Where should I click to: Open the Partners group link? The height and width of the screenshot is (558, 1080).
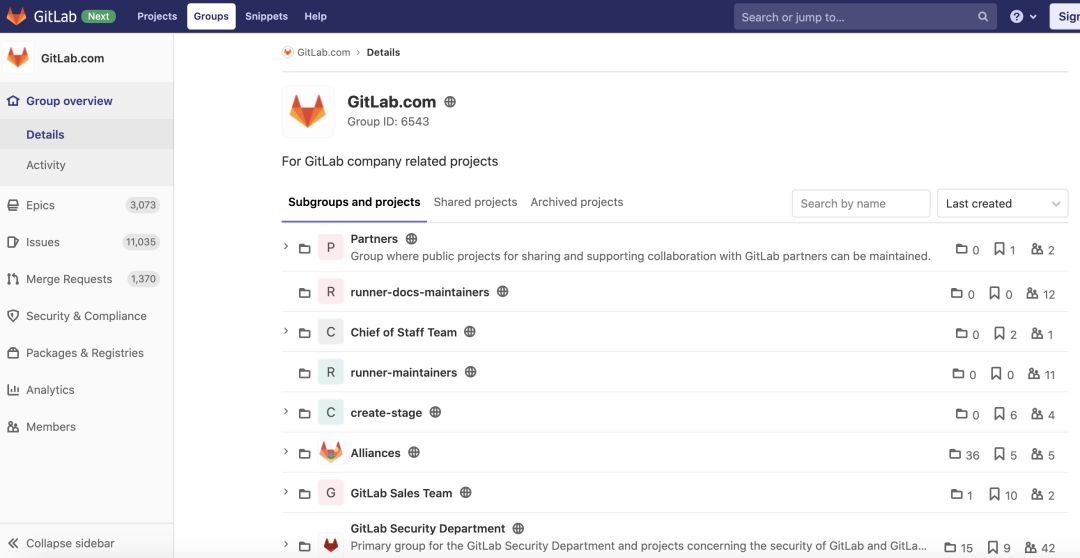pos(374,239)
